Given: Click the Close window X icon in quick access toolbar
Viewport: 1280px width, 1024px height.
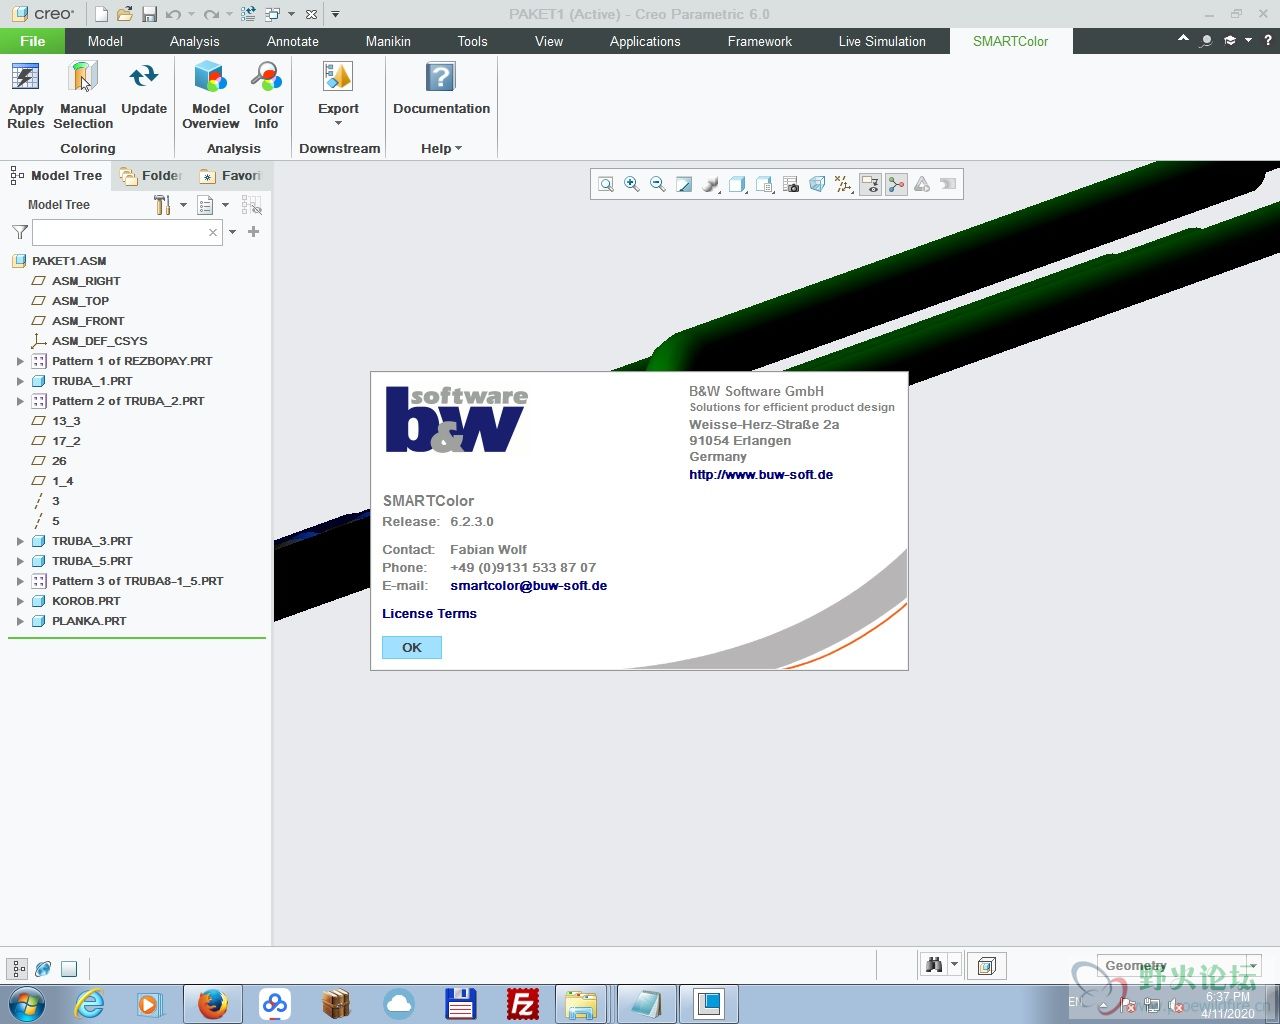Looking at the screenshot, I should [x=312, y=14].
